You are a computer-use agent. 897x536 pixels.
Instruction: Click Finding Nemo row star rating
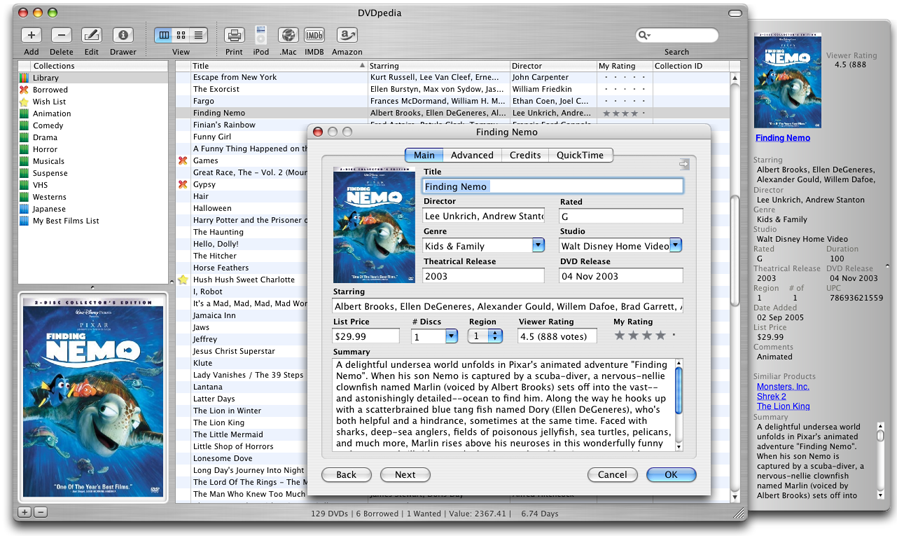[624, 113]
